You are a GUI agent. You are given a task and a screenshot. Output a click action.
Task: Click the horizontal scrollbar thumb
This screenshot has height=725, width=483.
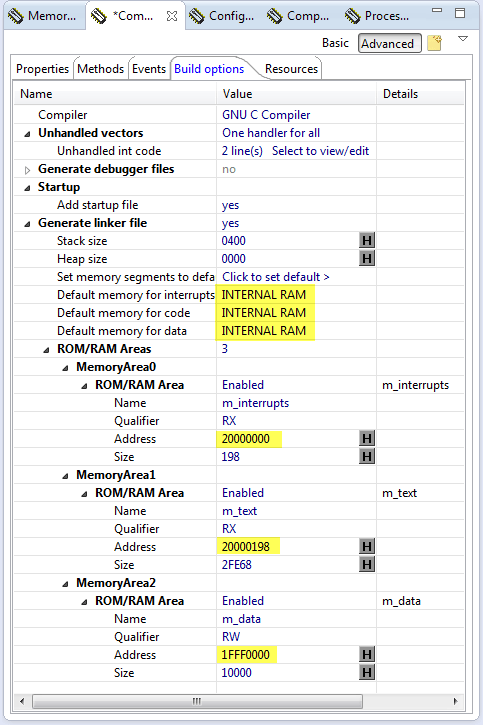point(197,701)
